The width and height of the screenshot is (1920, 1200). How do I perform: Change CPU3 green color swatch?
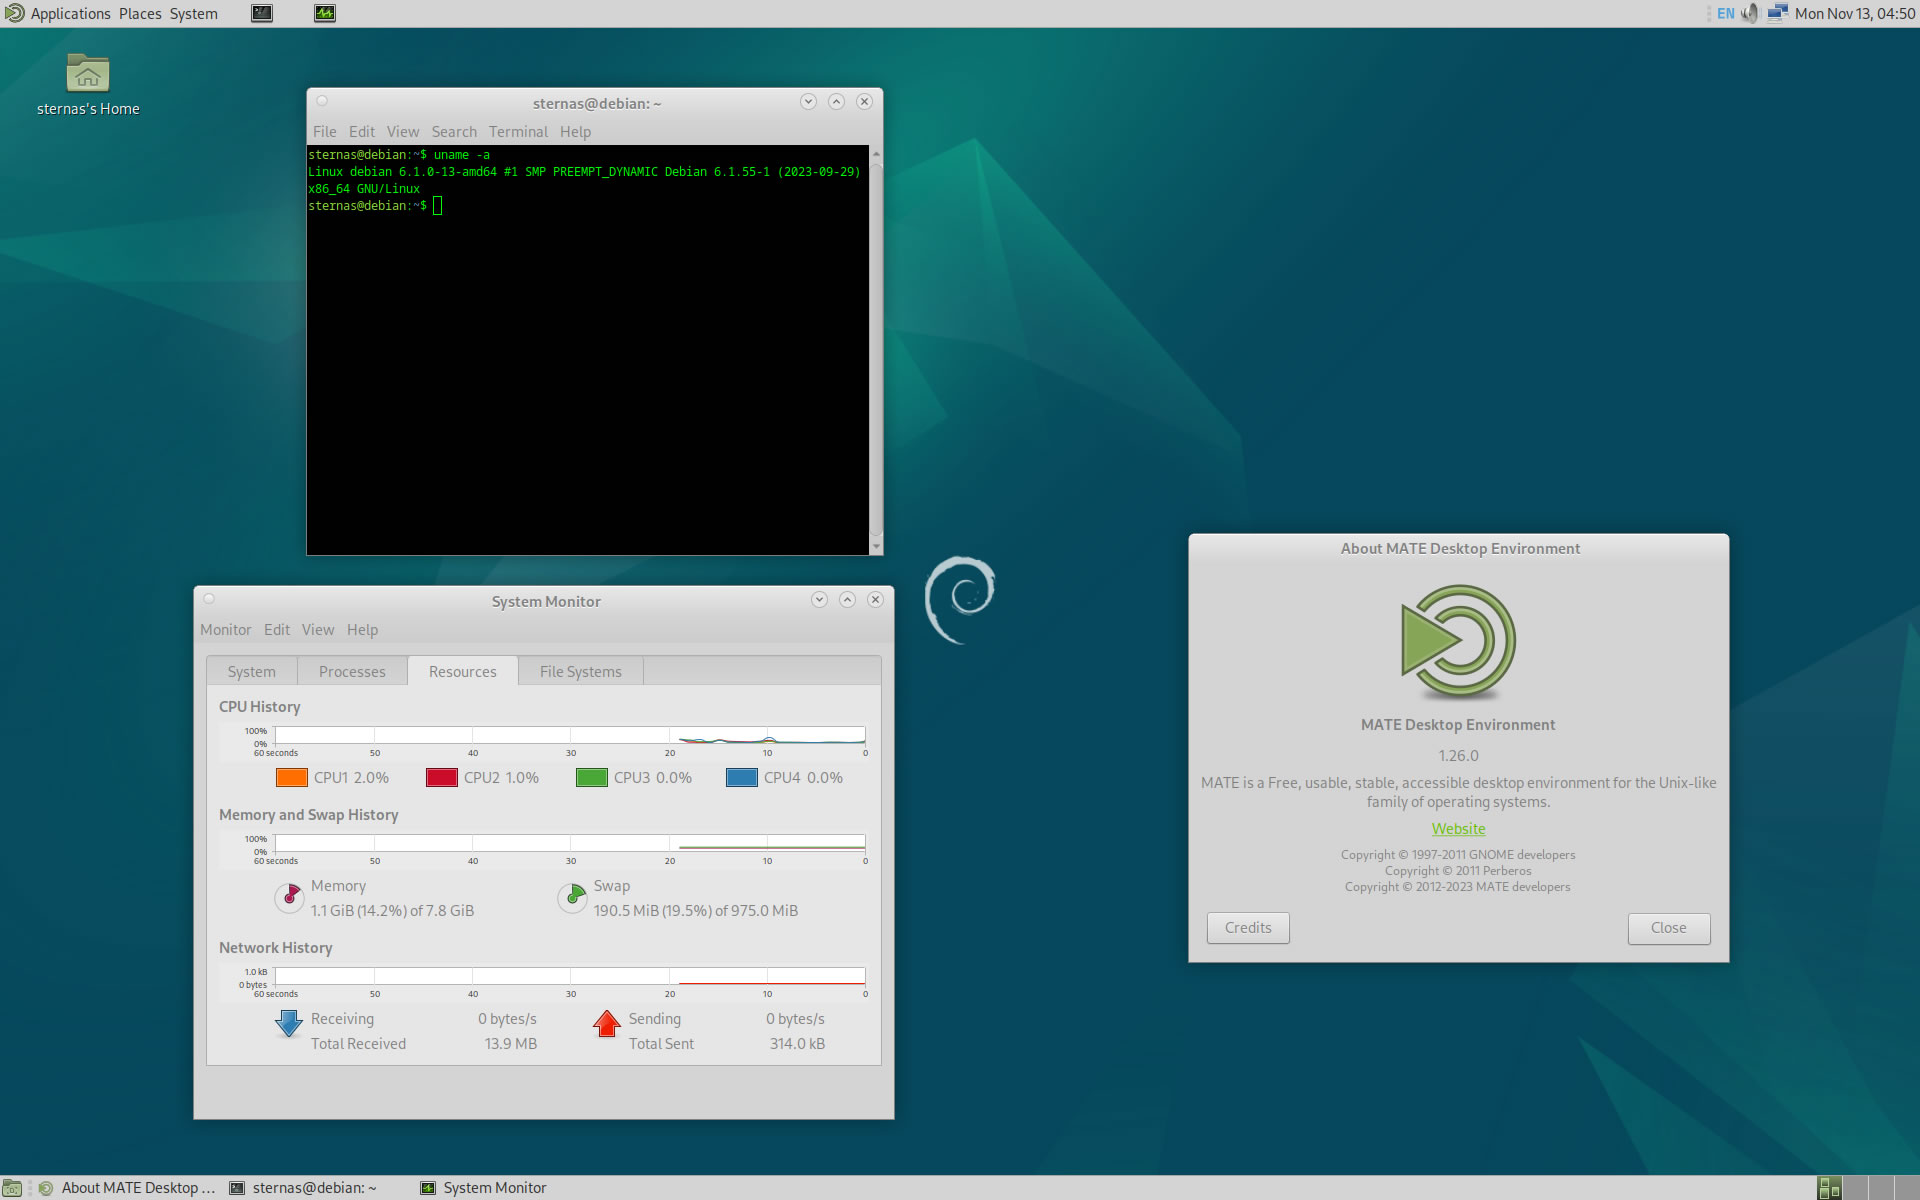(x=592, y=778)
